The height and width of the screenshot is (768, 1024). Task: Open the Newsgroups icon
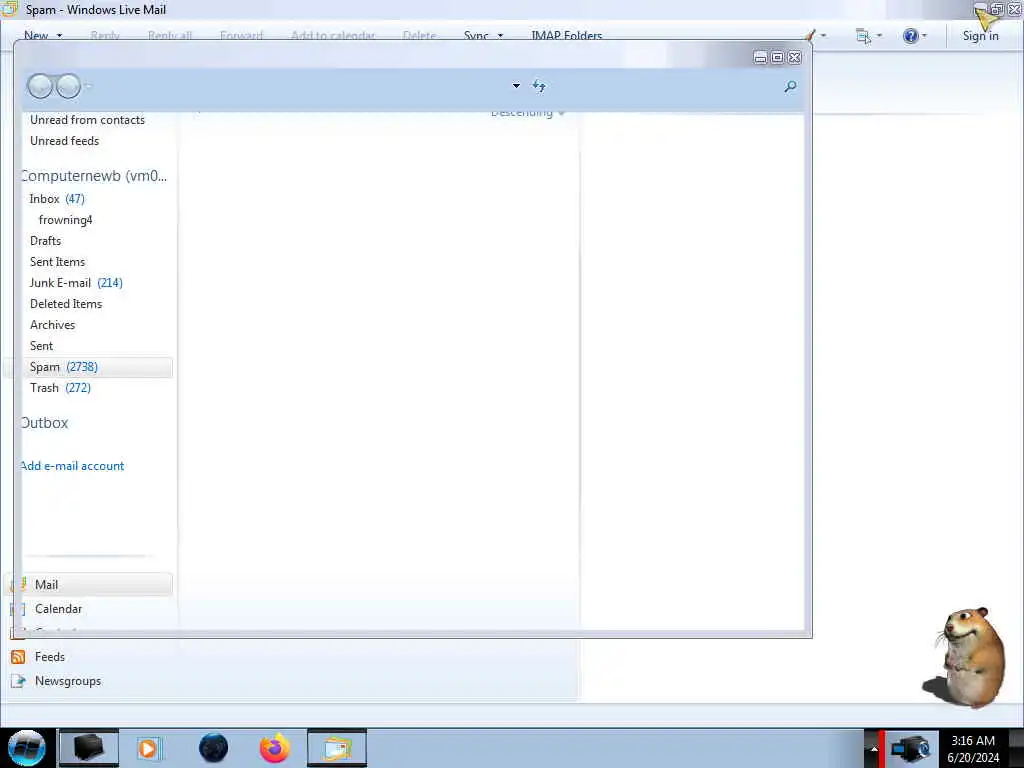click(18, 681)
